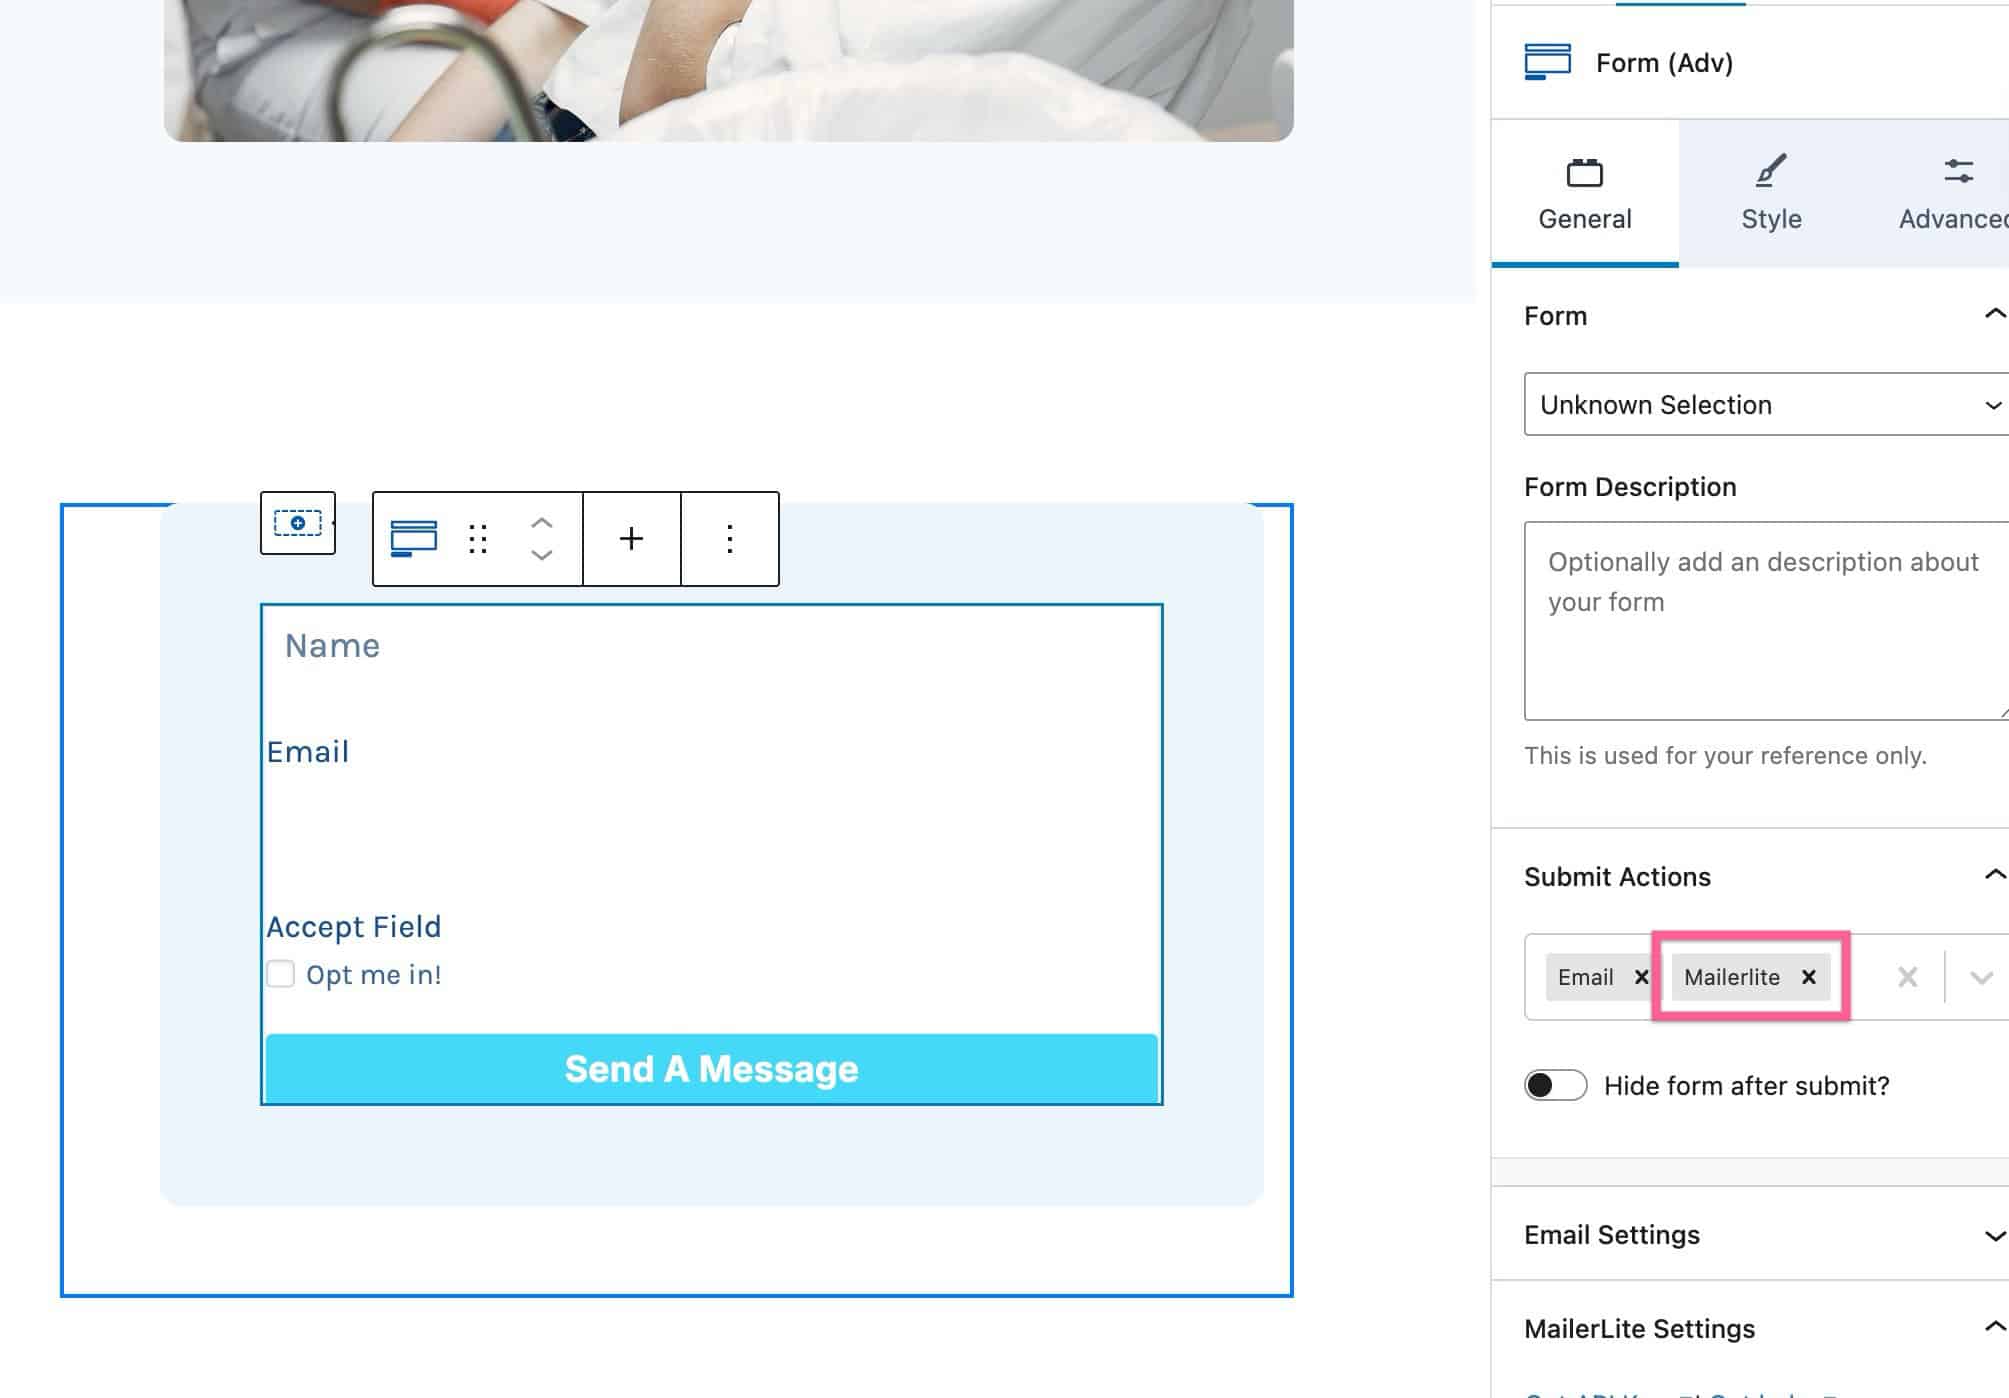Image resolution: width=2009 pixels, height=1398 pixels.
Task: Click the move block up arrow icon
Action: pos(542,523)
